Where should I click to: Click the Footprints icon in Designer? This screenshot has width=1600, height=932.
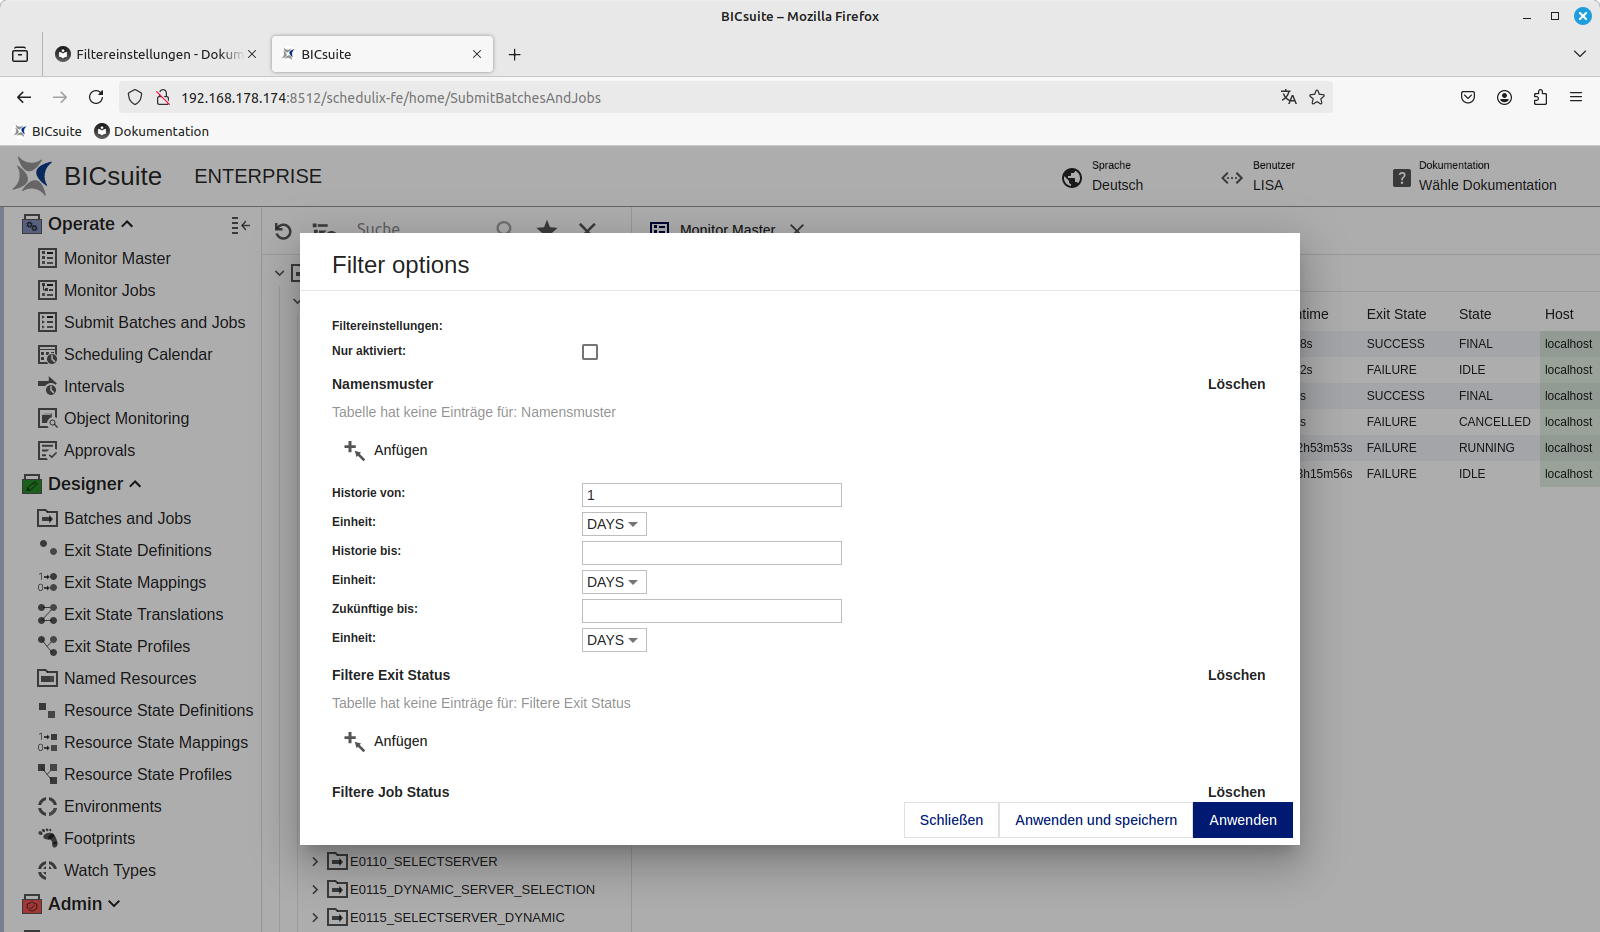47,838
